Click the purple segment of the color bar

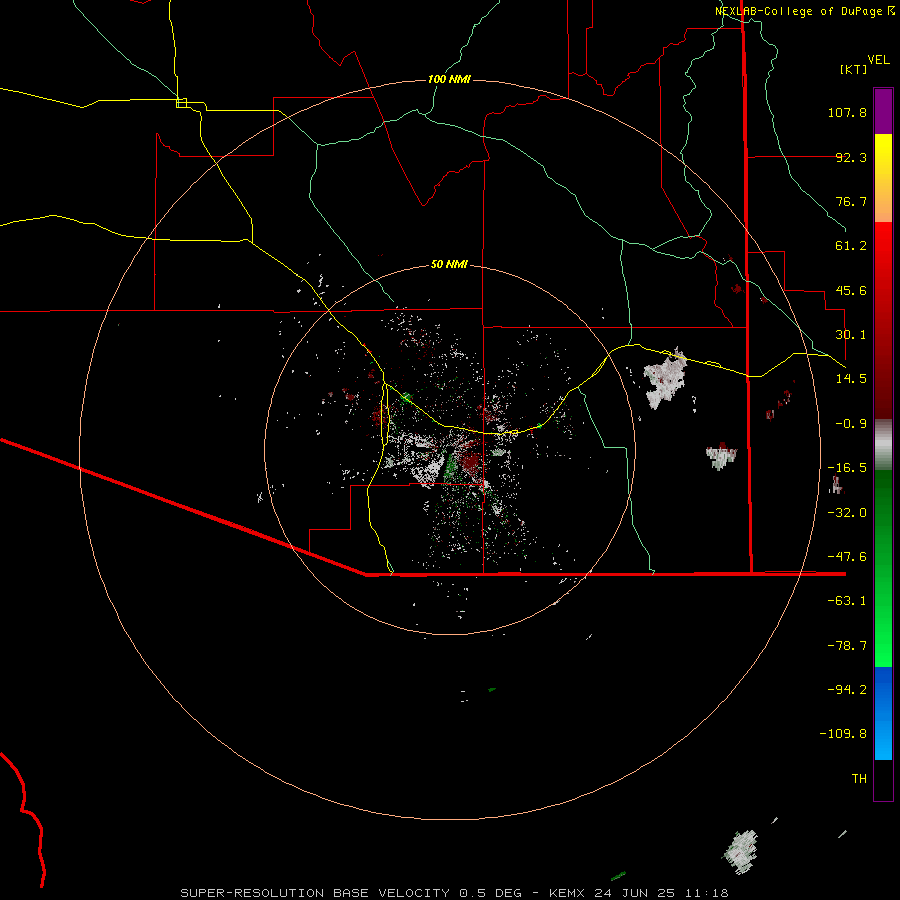tap(883, 111)
